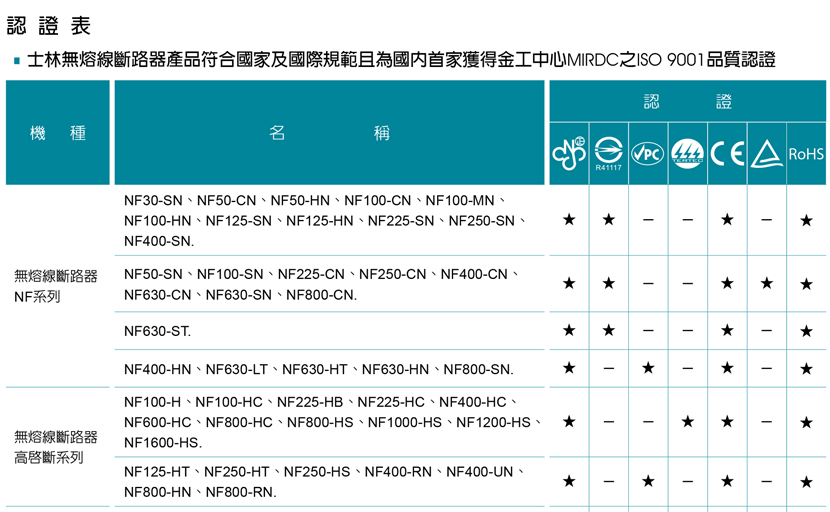Click the CE marking icon

tap(727, 154)
